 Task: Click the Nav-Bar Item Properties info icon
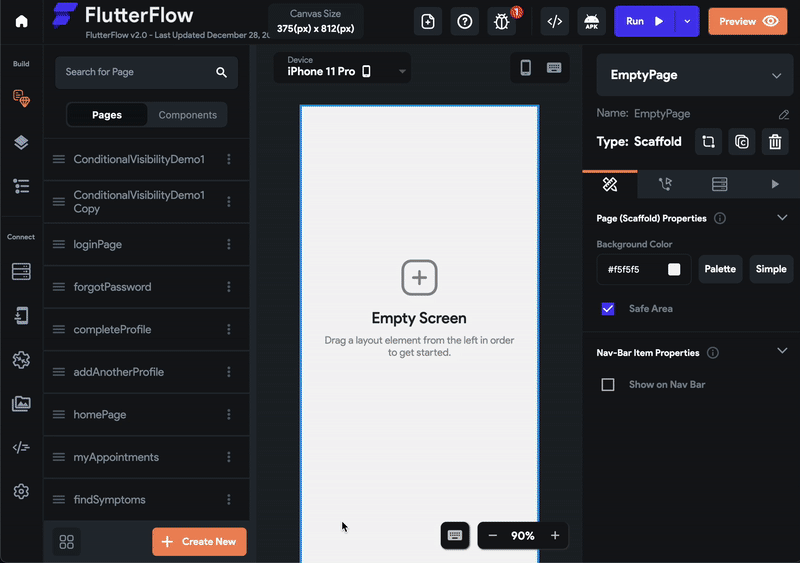click(x=713, y=353)
